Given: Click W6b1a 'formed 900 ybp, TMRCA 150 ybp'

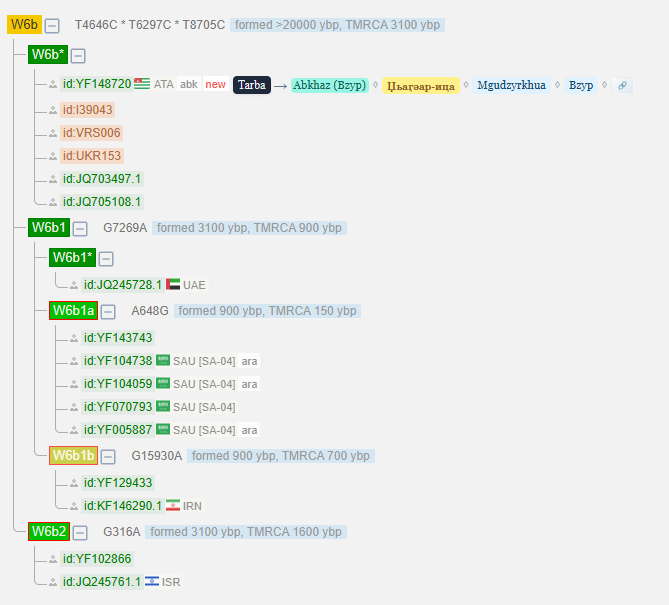Looking at the screenshot, I should [x=268, y=311].
